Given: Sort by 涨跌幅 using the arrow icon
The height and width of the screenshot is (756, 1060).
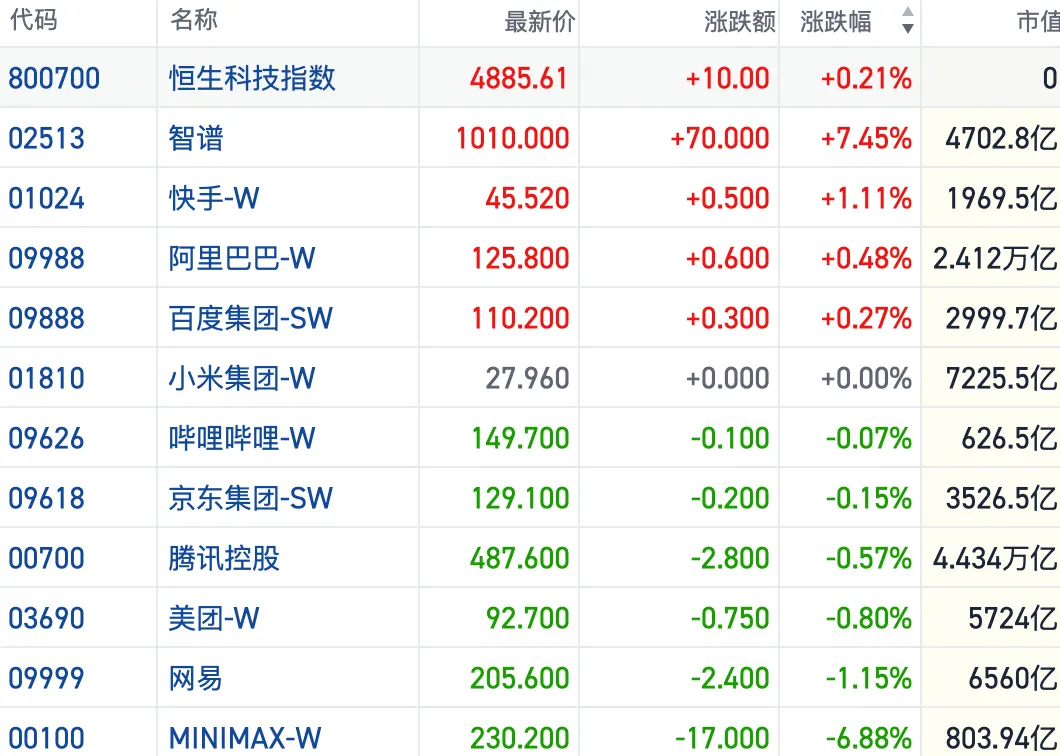Looking at the screenshot, I should point(908,21).
